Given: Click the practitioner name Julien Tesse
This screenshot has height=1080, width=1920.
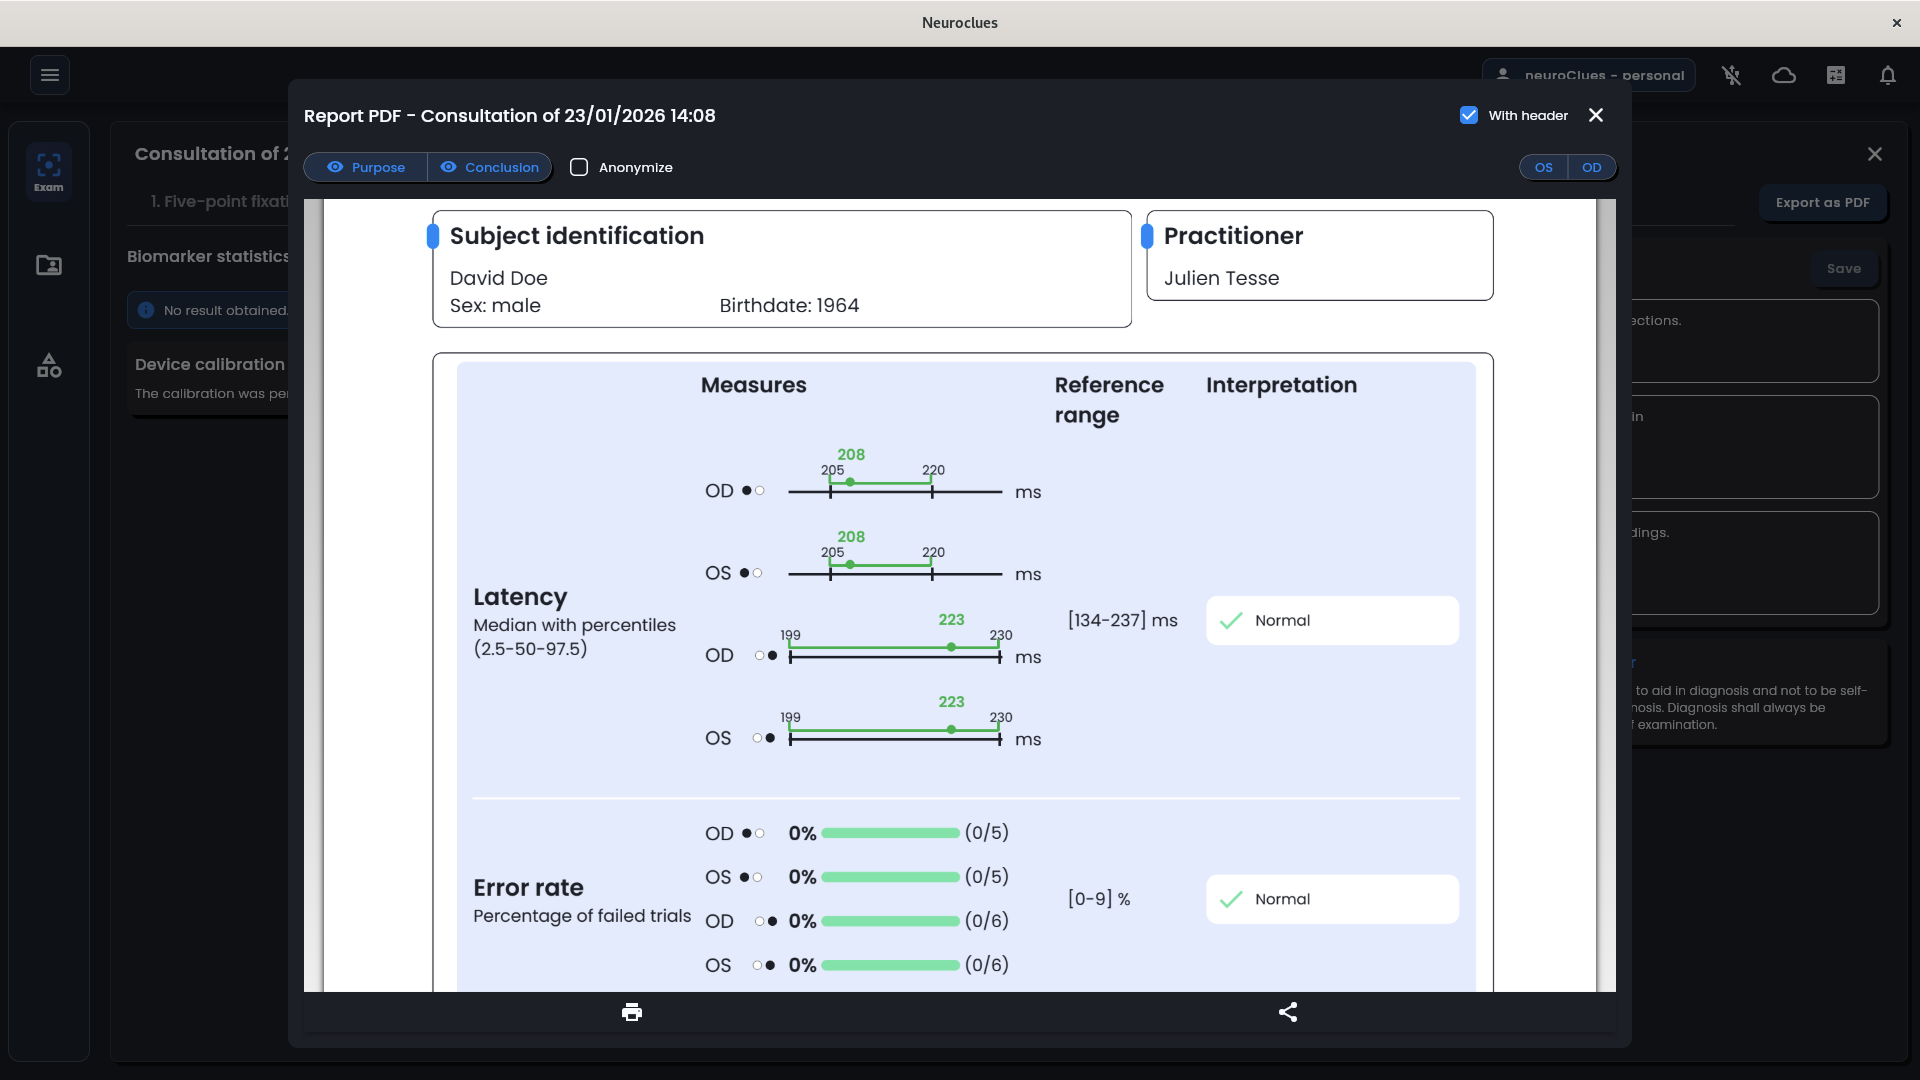Looking at the screenshot, I should 1221,278.
